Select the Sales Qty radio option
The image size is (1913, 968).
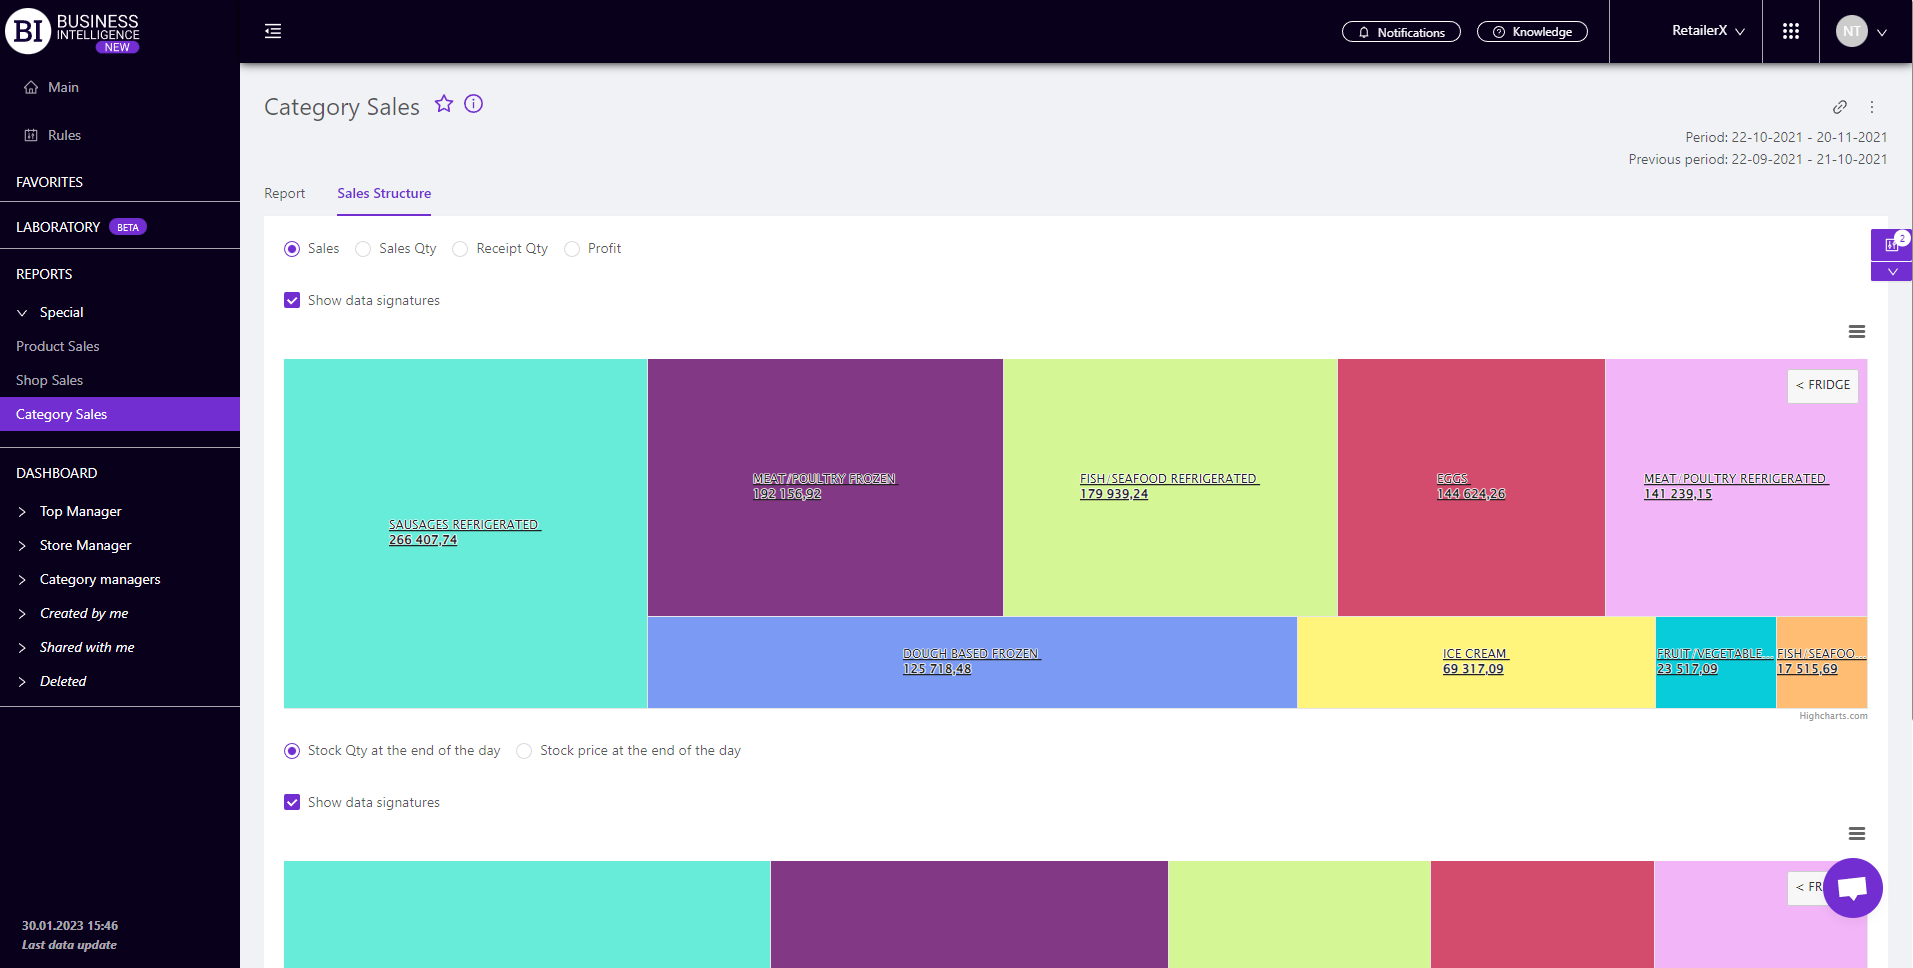(x=364, y=249)
